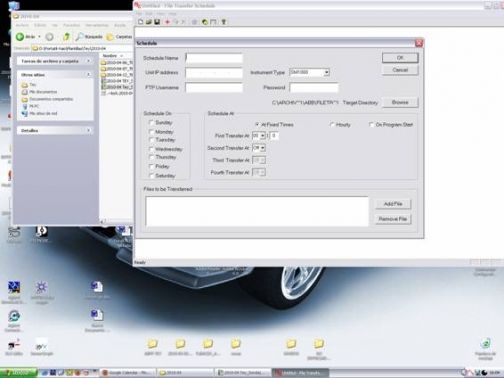Open Documentos compartidos in Otros sitios
504x378 pixels.
(51, 99)
